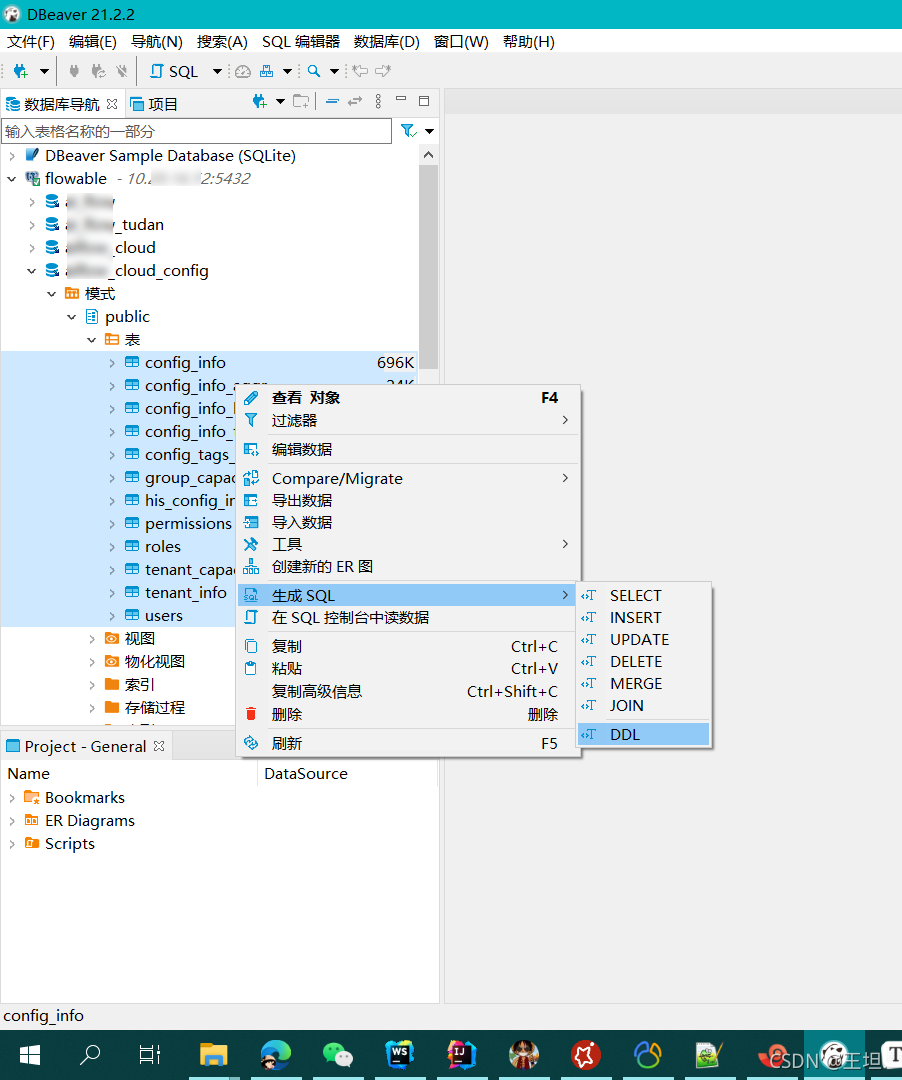The image size is (902, 1080).
Task: Select INSERT in the 生成 SQL submenu
Action: [644, 617]
